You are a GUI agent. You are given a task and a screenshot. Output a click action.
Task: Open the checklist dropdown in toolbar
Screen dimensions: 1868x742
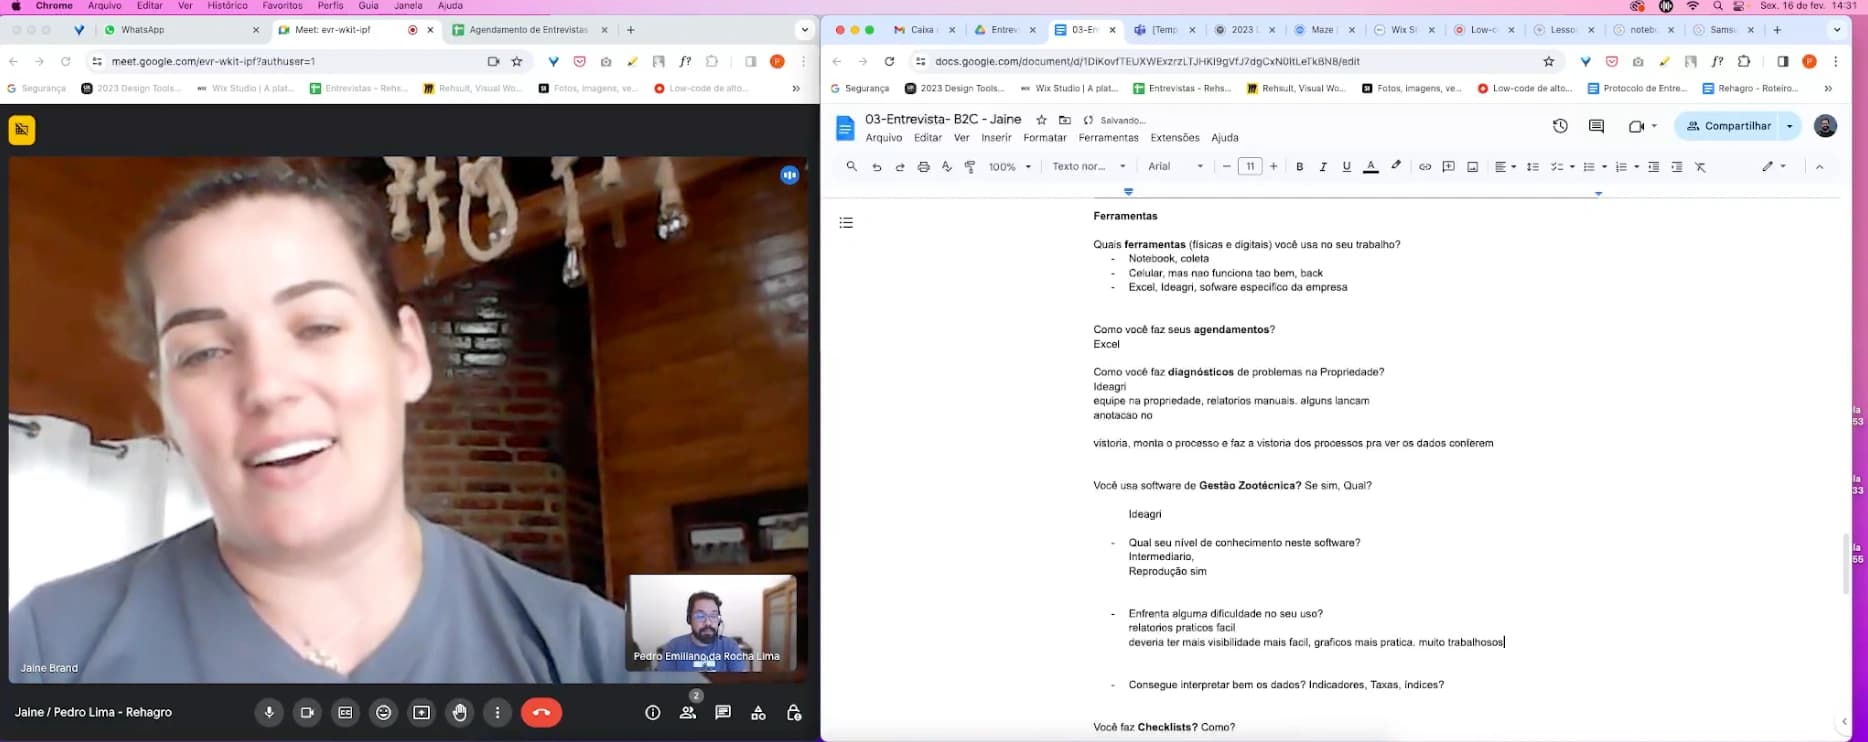pos(1562,167)
